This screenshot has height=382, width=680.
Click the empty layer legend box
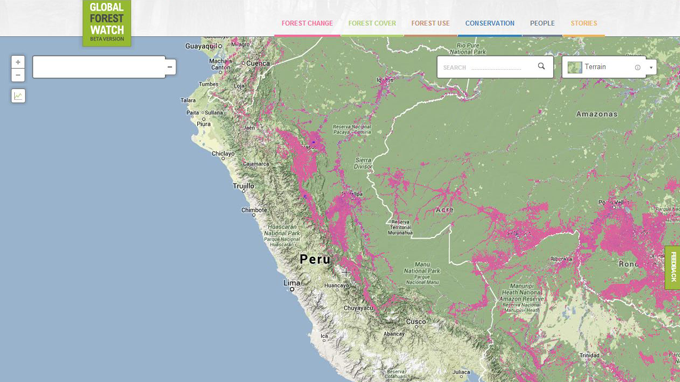pos(99,67)
